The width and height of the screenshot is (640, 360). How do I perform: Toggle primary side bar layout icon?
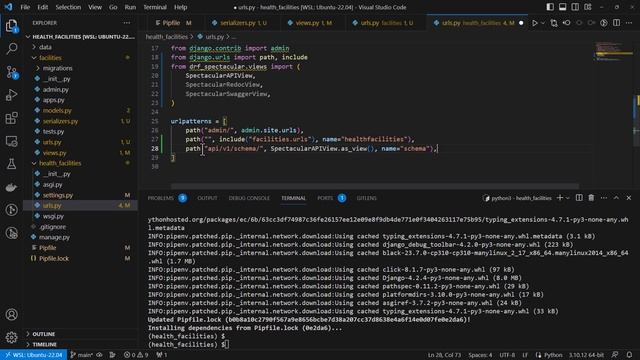pos(550,7)
